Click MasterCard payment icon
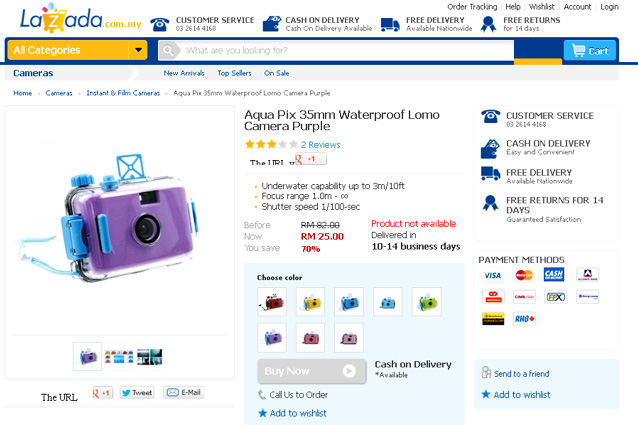Image resolution: width=638 pixels, height=425 pixels. tap(523, 275)
